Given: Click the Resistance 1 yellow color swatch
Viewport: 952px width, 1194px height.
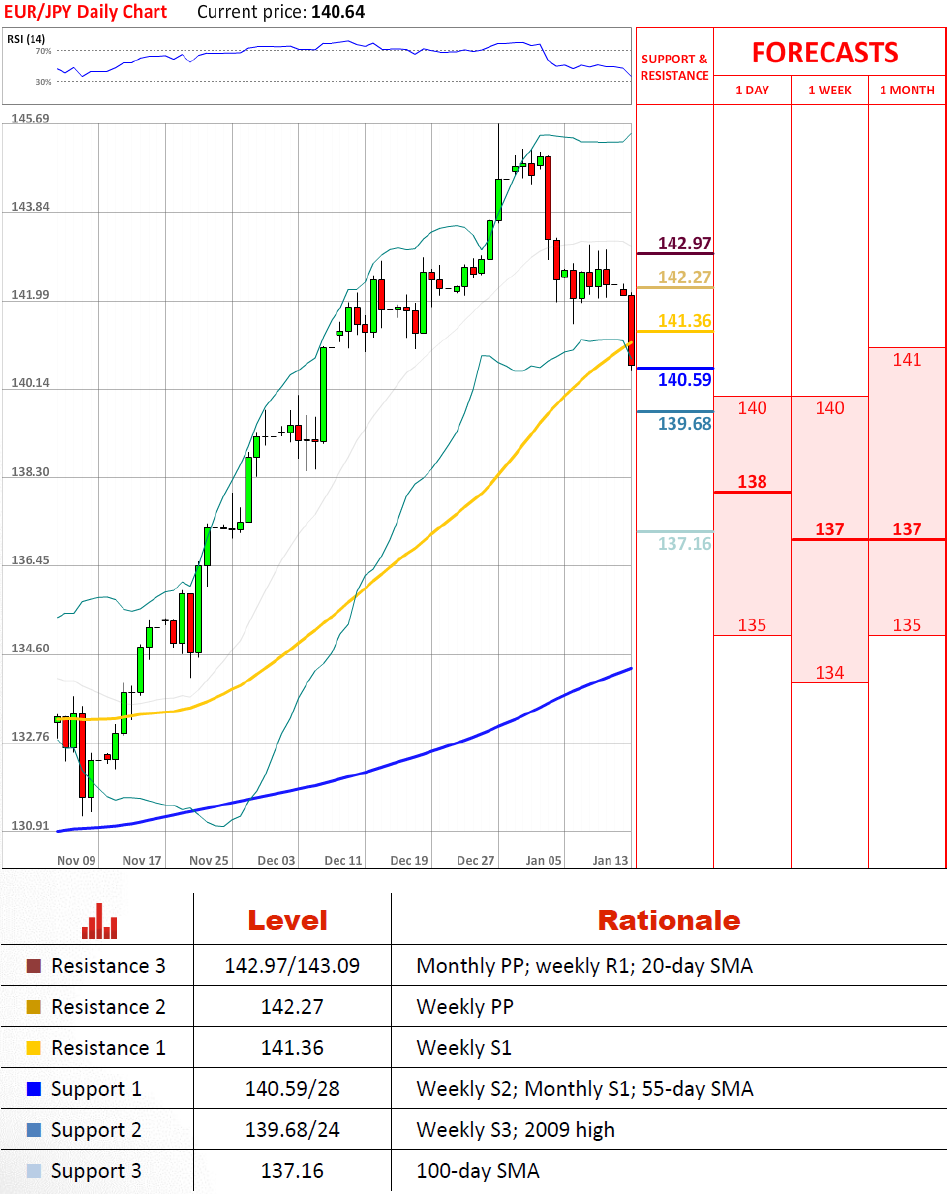Looking at the screenshot, I should 34,1048.
